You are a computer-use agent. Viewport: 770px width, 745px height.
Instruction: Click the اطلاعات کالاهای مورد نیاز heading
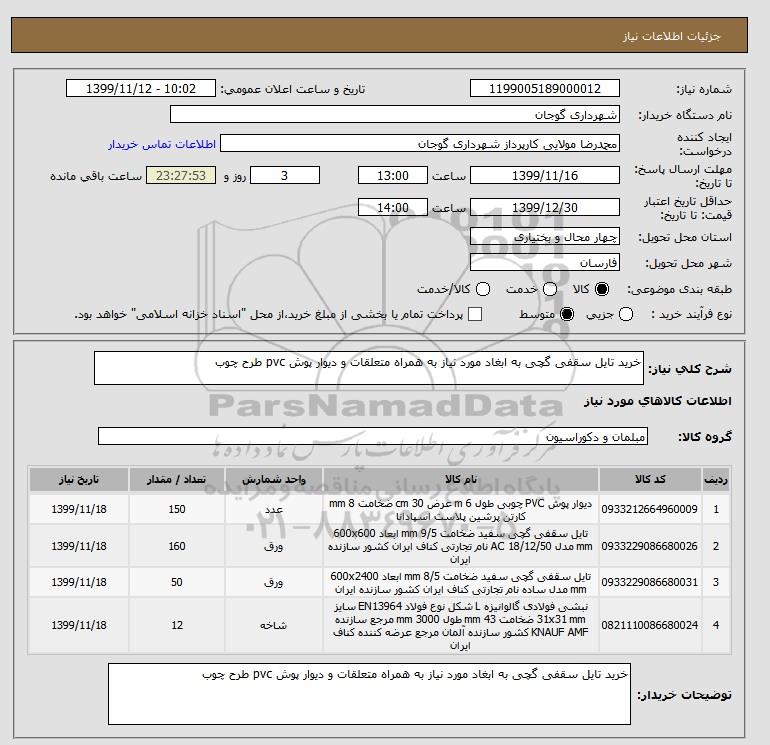658,401
